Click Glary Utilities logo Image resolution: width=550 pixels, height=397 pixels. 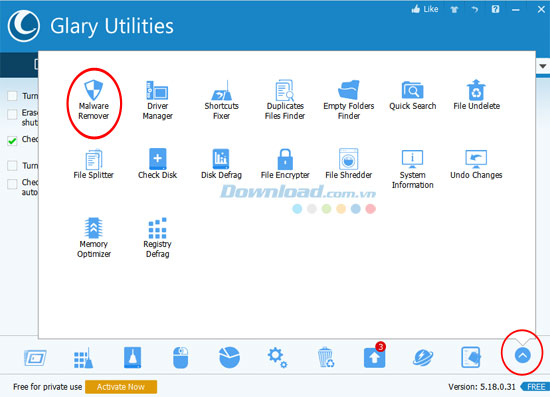tap(24, 26)
